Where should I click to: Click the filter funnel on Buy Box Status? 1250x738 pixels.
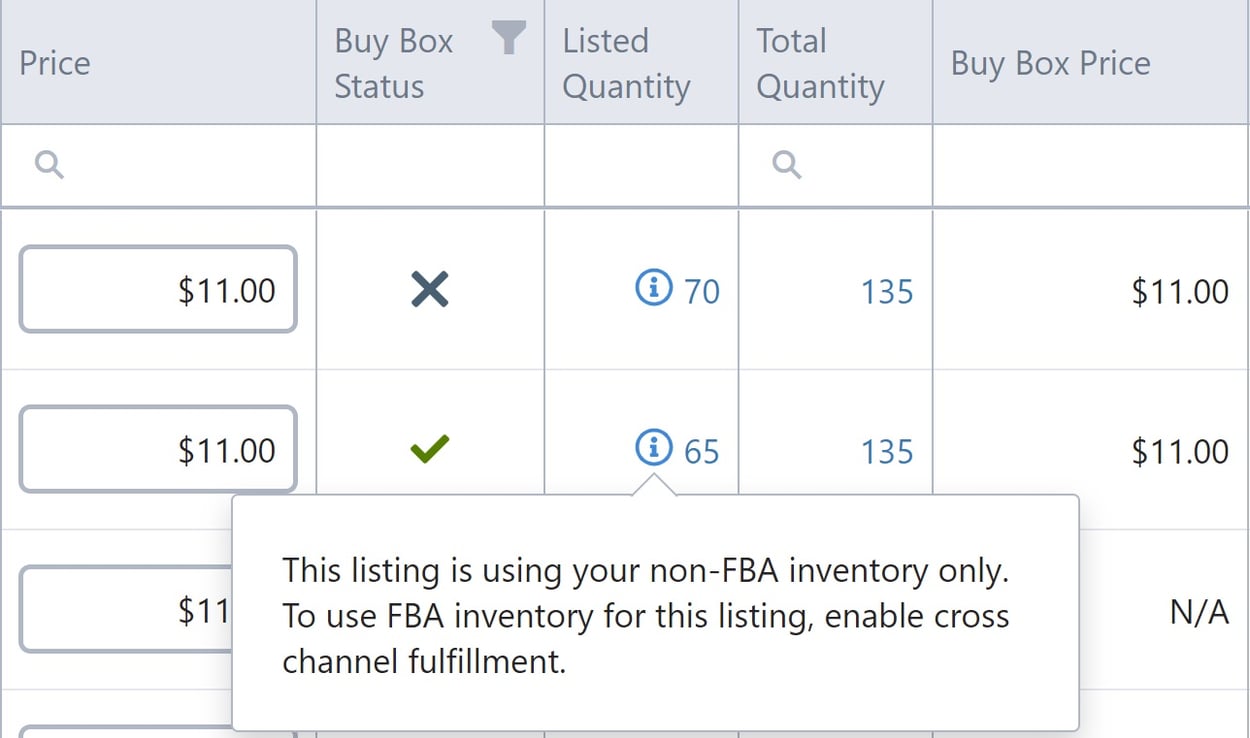tap(510, 38)
